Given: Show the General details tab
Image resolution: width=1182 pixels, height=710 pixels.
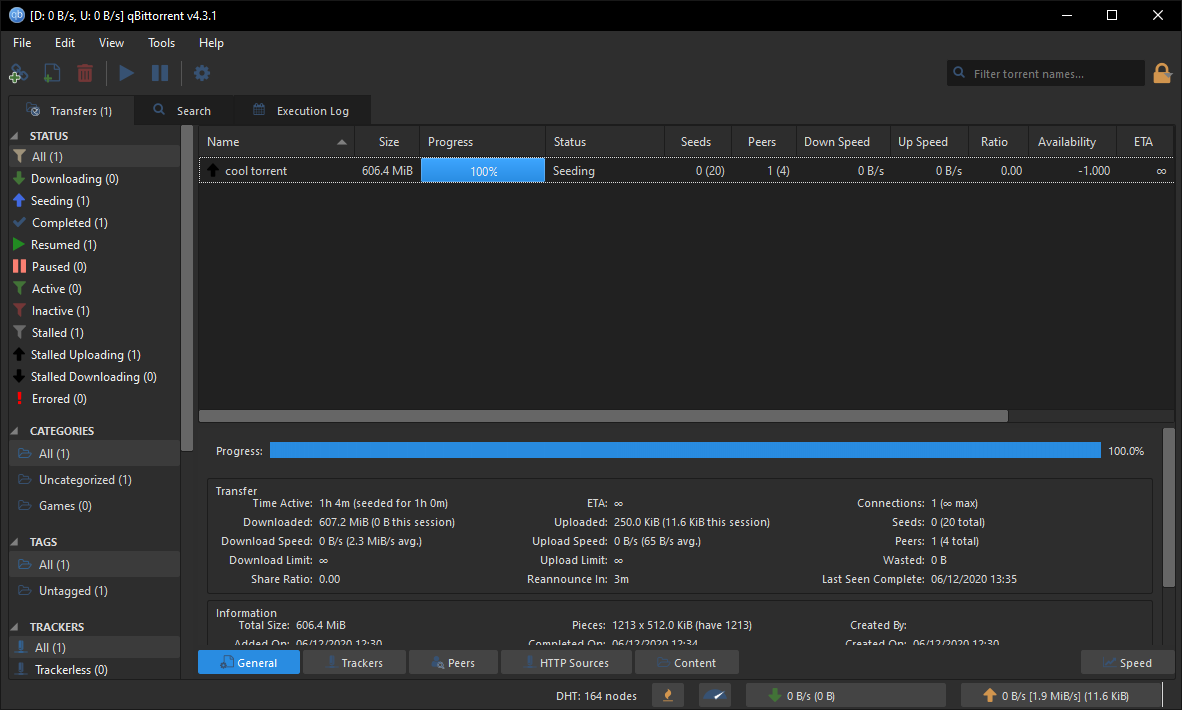Looking at the screenshot, I should click(249, 663).
